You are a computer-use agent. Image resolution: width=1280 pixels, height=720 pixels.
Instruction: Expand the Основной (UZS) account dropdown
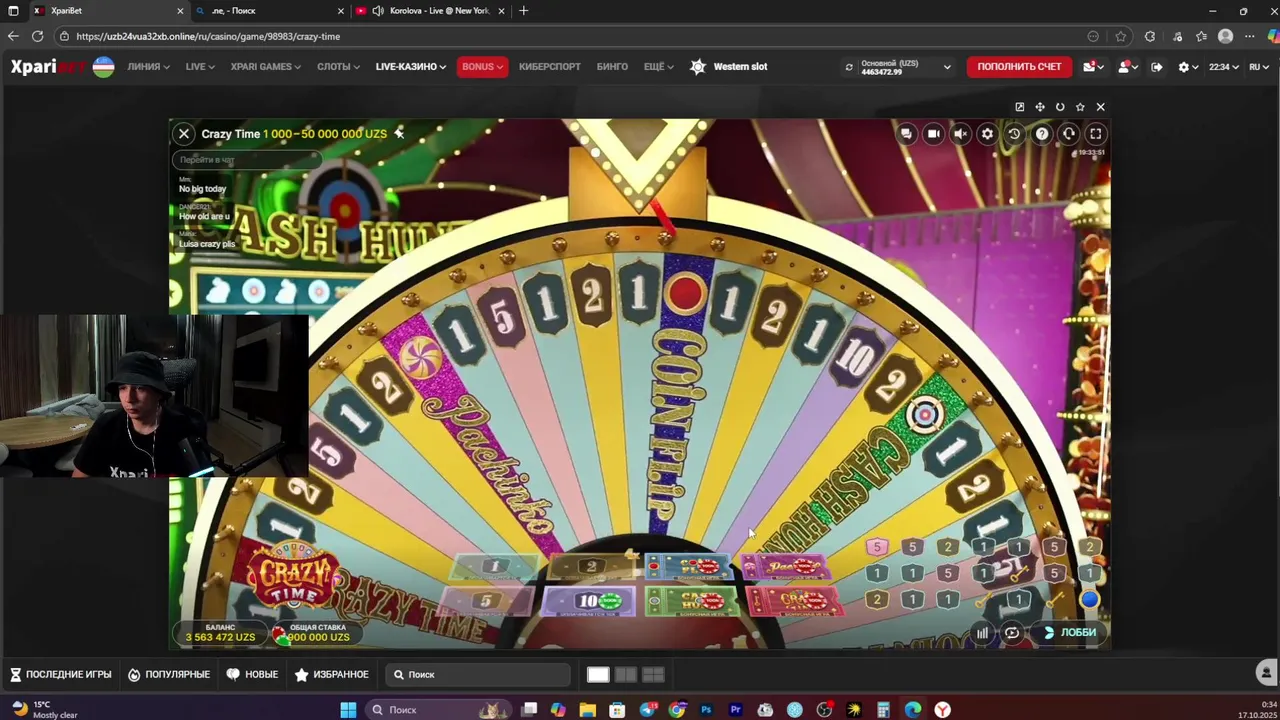pyautogui.click(x=905, y=67)
